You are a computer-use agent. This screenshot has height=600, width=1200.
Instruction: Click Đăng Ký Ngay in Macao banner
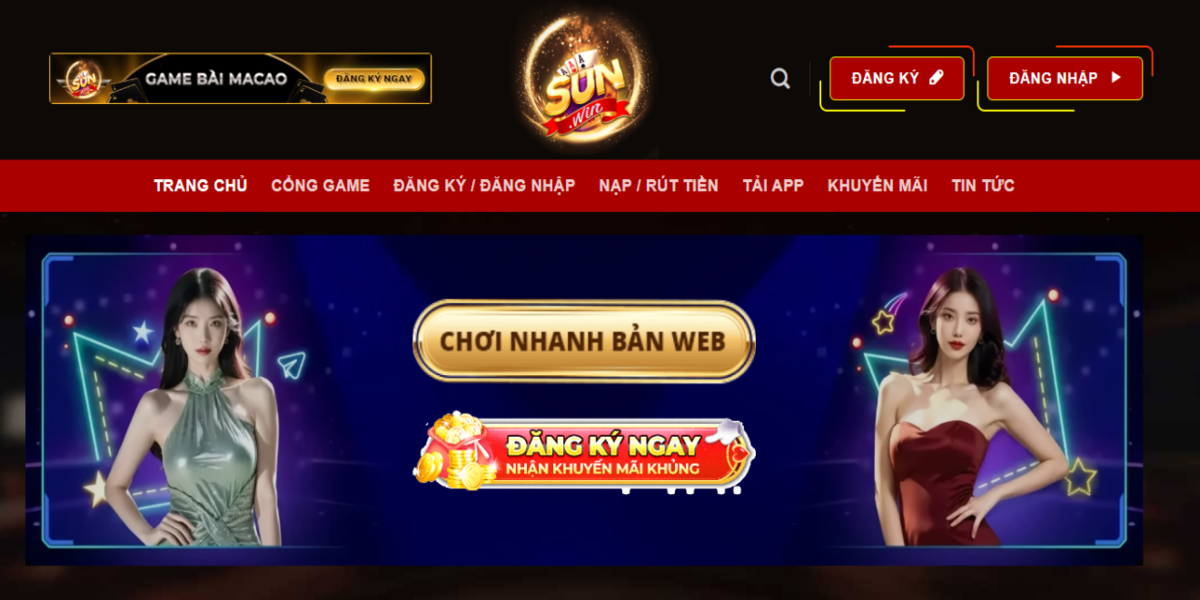click(374, 79)
